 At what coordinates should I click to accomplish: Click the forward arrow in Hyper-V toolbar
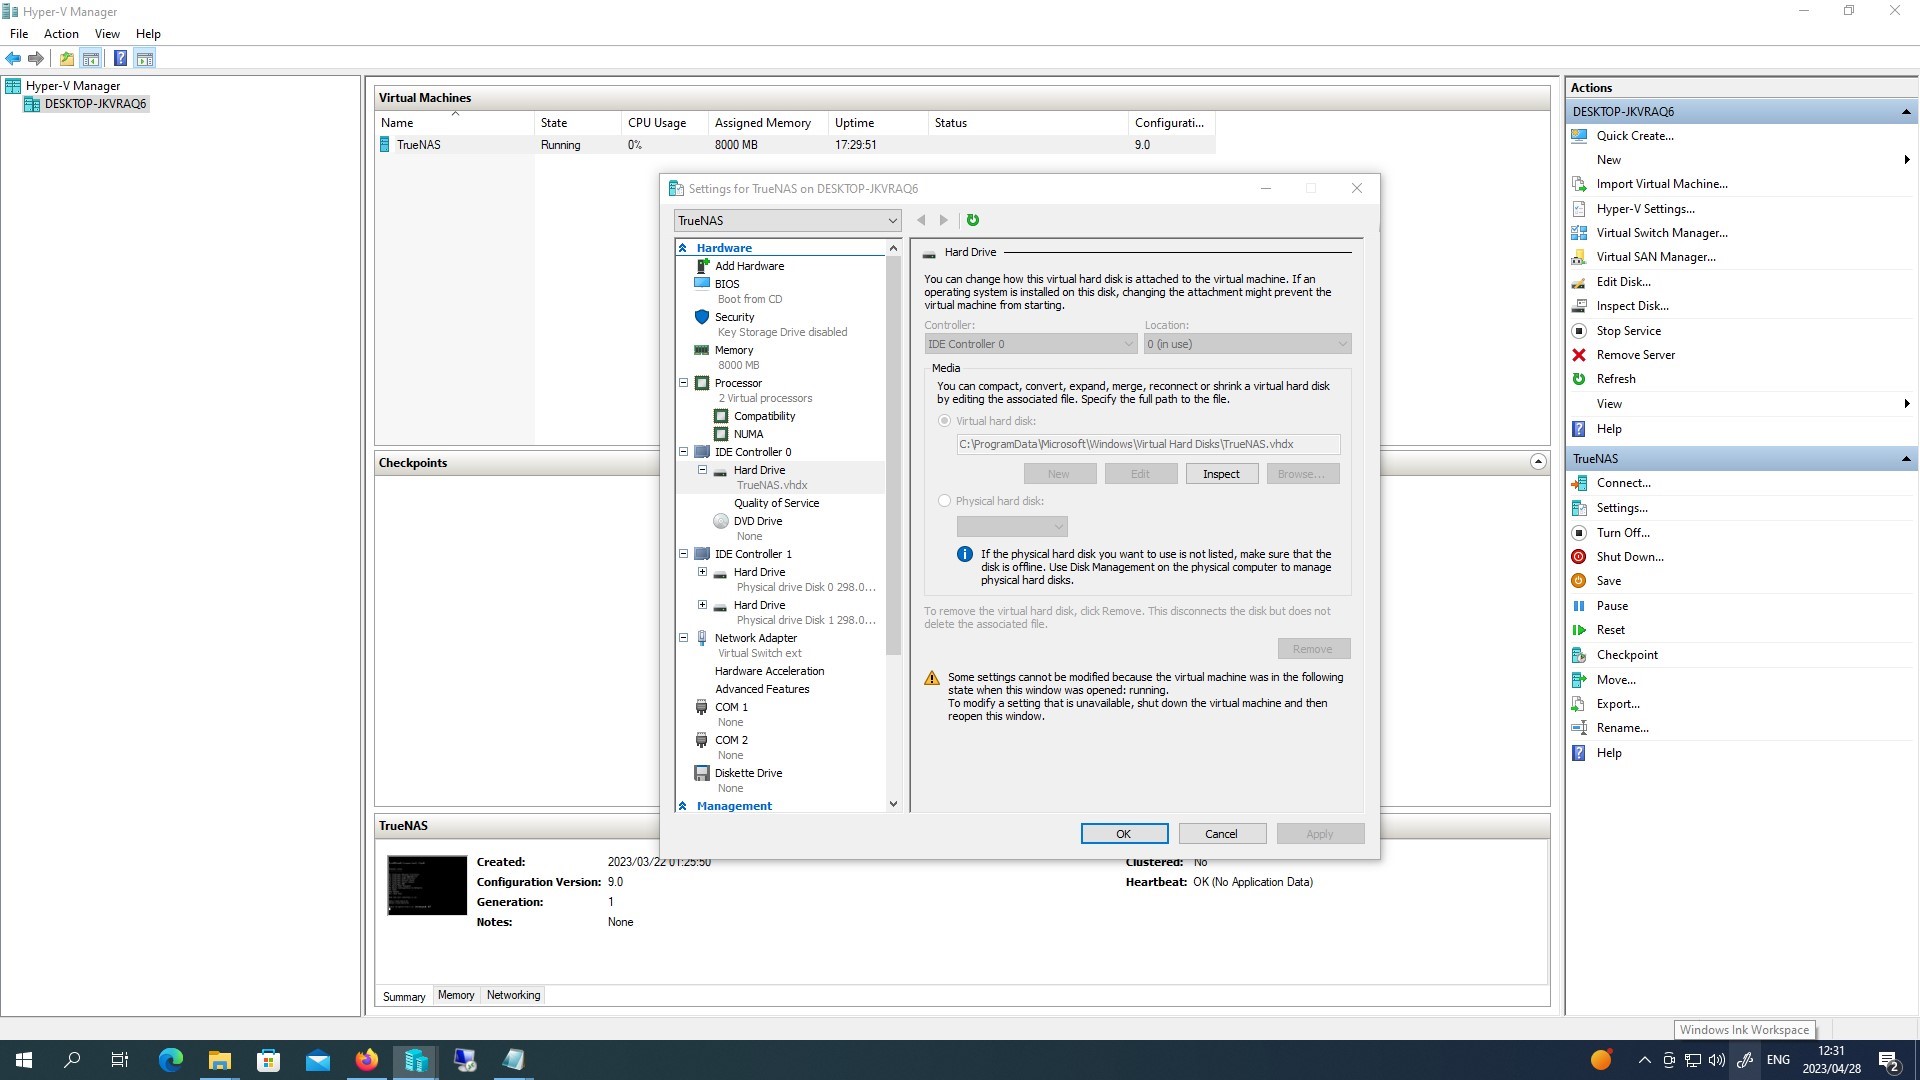36,58
